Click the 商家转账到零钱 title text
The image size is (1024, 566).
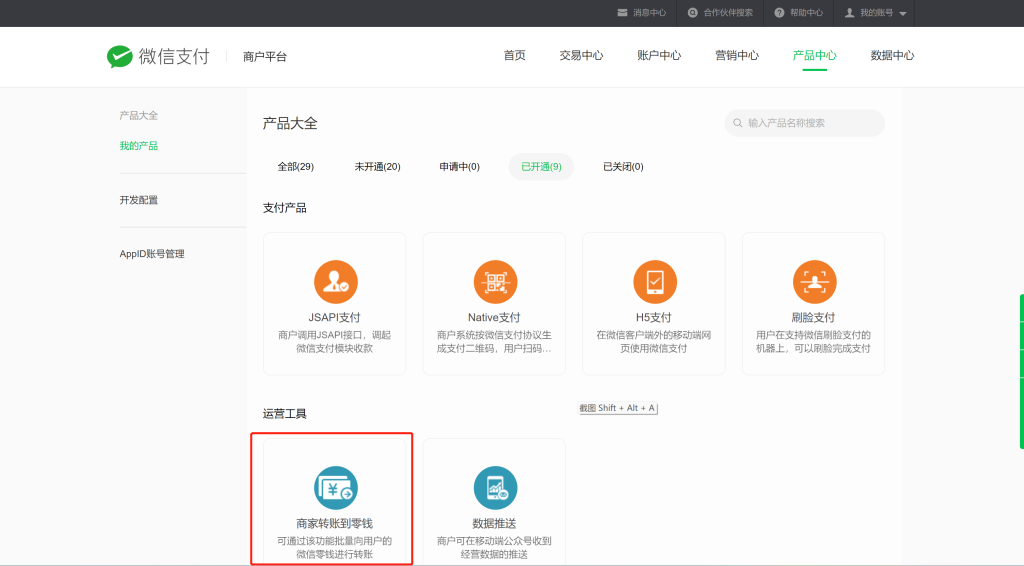pos(334,524)
